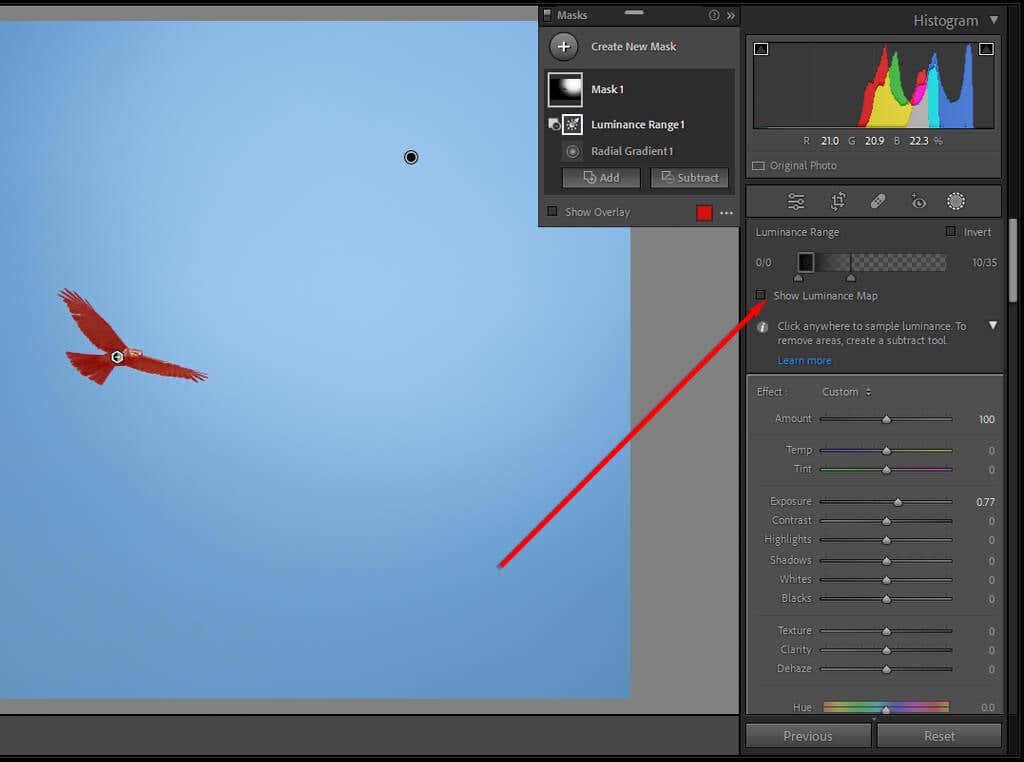The image size is (1024, 762).
Task: Open the Effect Custom preset dropdown
Action: coord(846,392)
